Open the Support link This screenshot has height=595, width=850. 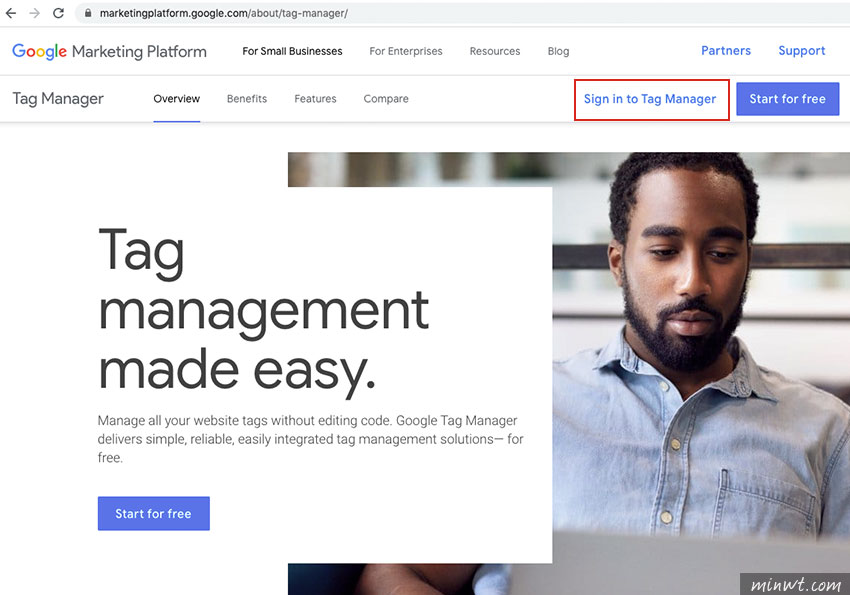coord(802,51)
